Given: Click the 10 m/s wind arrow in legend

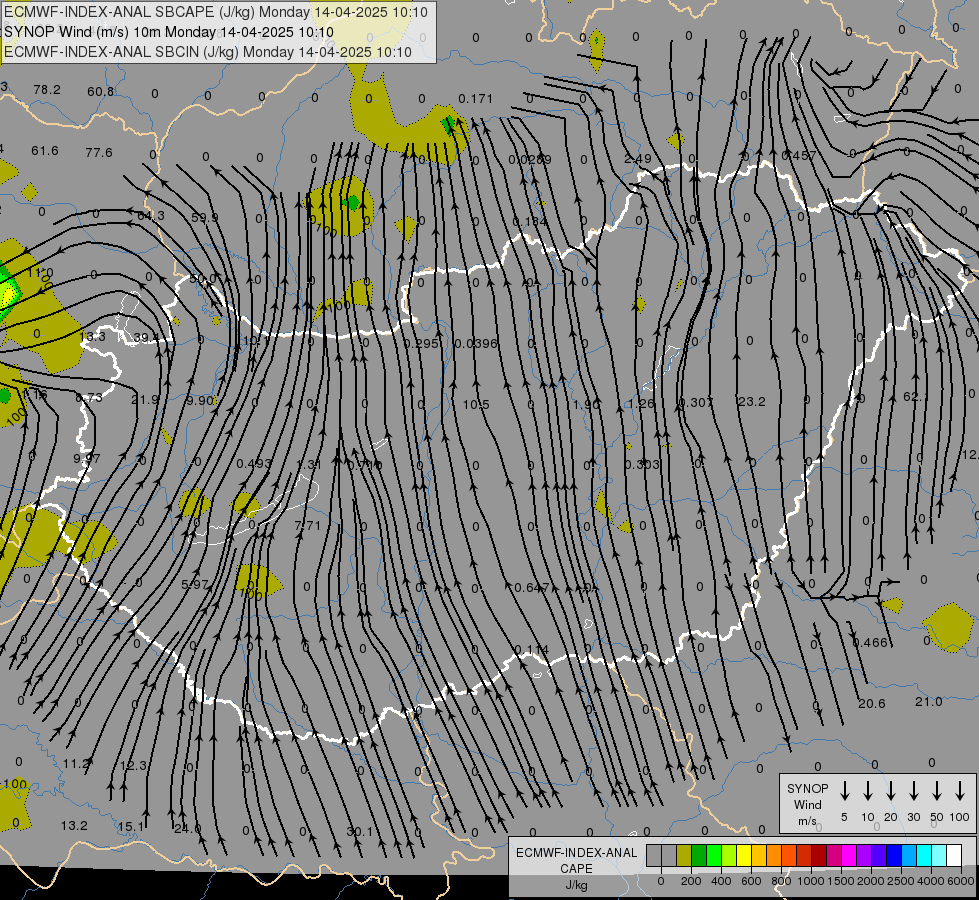Looking at the screenshot, I should coord(867,791).
